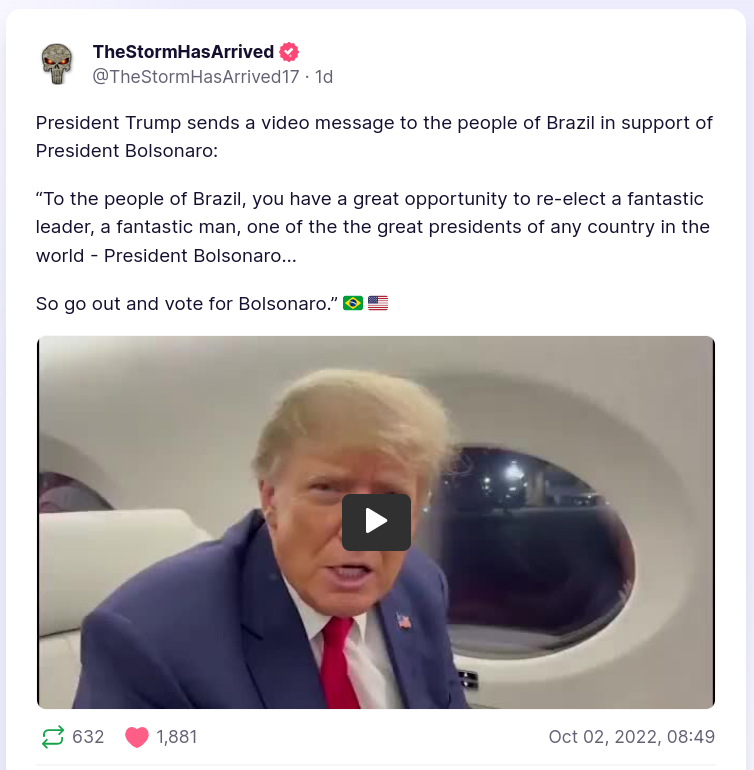The image size is (754, 770).
Task: Click the quoted To the people of Brazil paragraph
Action: (373, 227)
